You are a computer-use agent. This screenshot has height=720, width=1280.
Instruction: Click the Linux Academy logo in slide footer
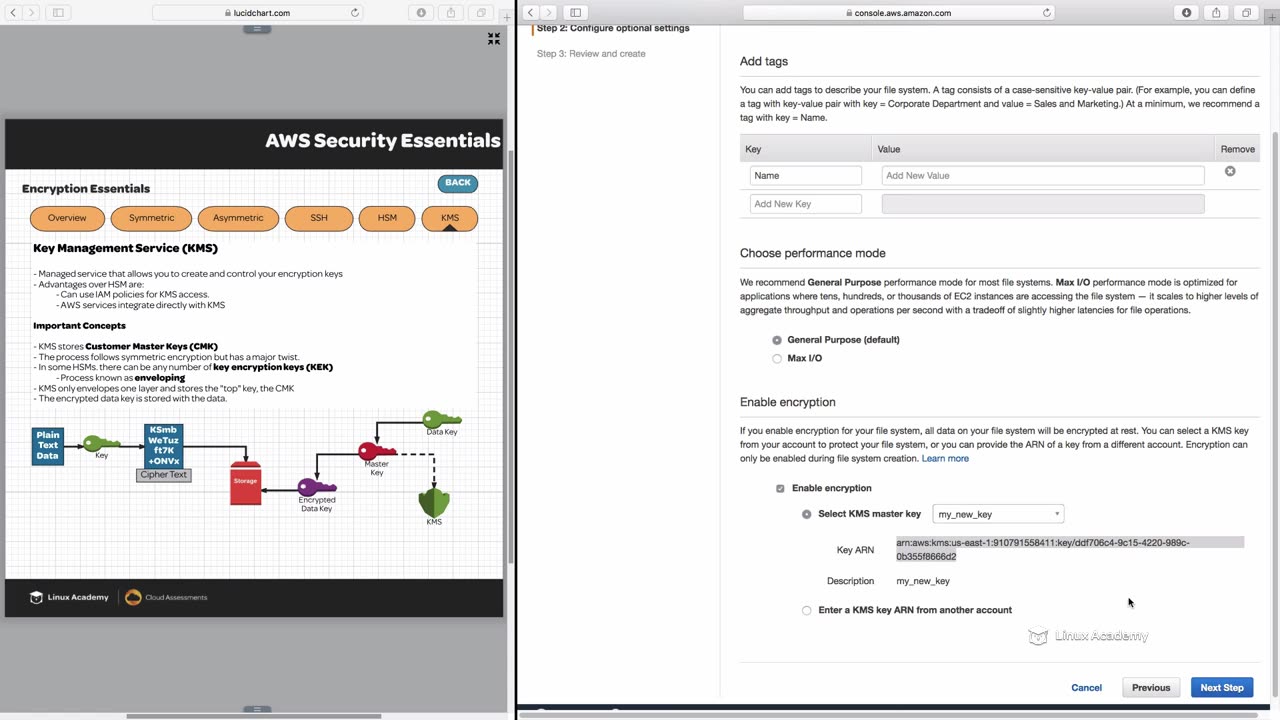click(x=69, y=597)
